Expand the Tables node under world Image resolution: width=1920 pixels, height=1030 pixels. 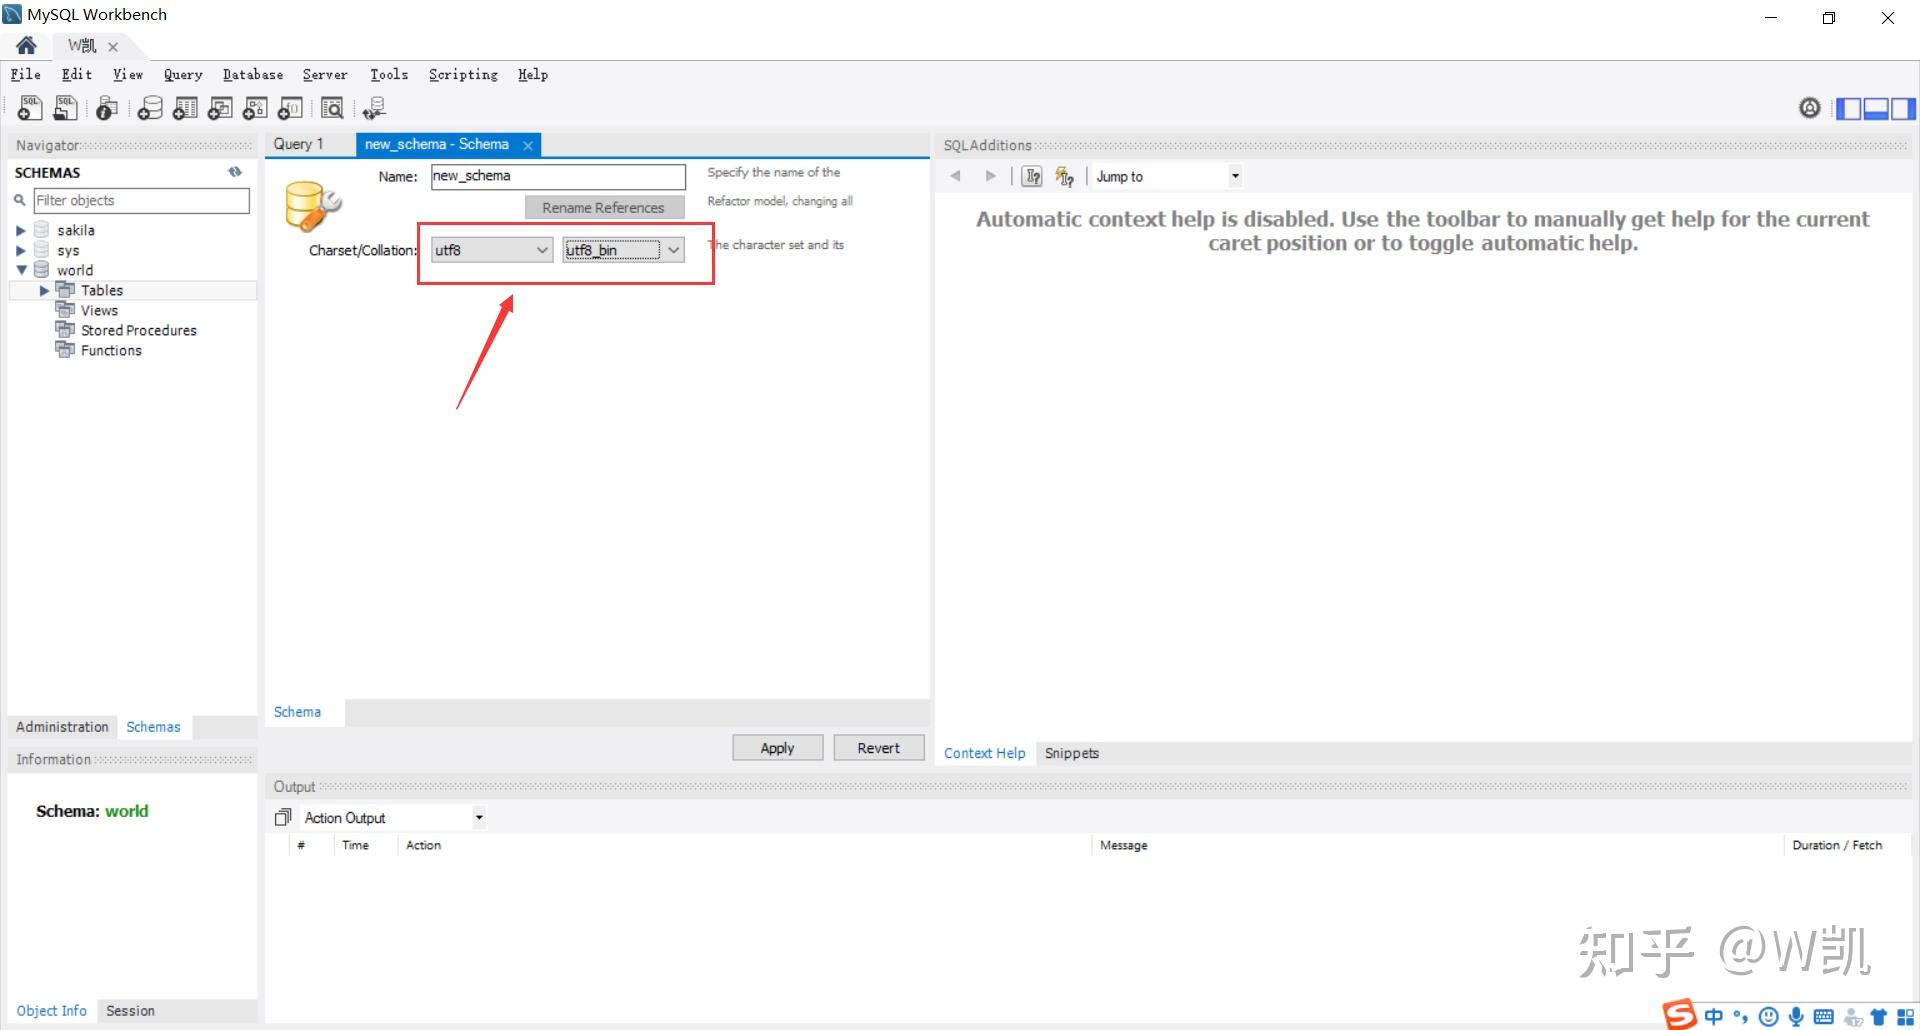point(44,290)
